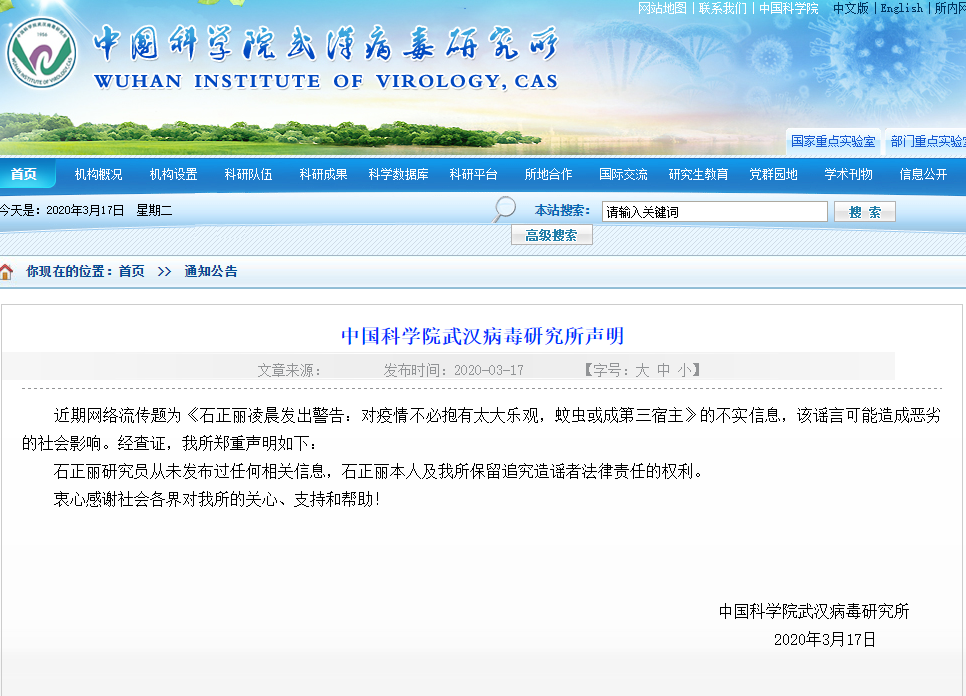Open the 部门重点实验室 tab
966x696 pixels.
[927, 142]
